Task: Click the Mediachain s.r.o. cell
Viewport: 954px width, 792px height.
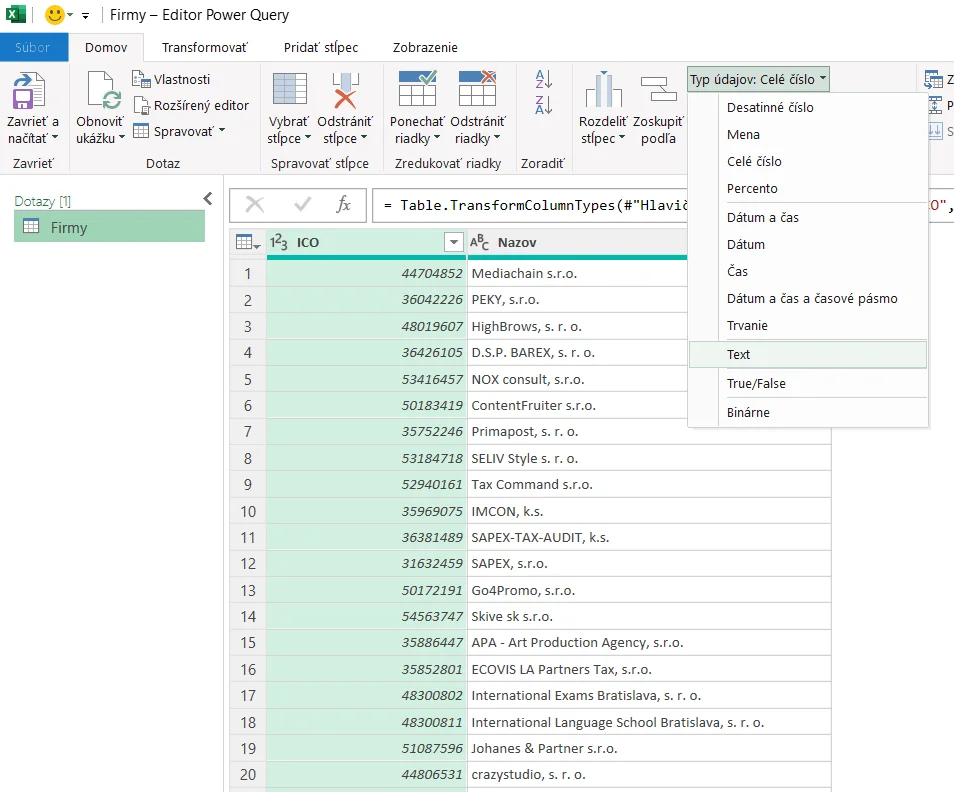Action: tap(577, 274)
